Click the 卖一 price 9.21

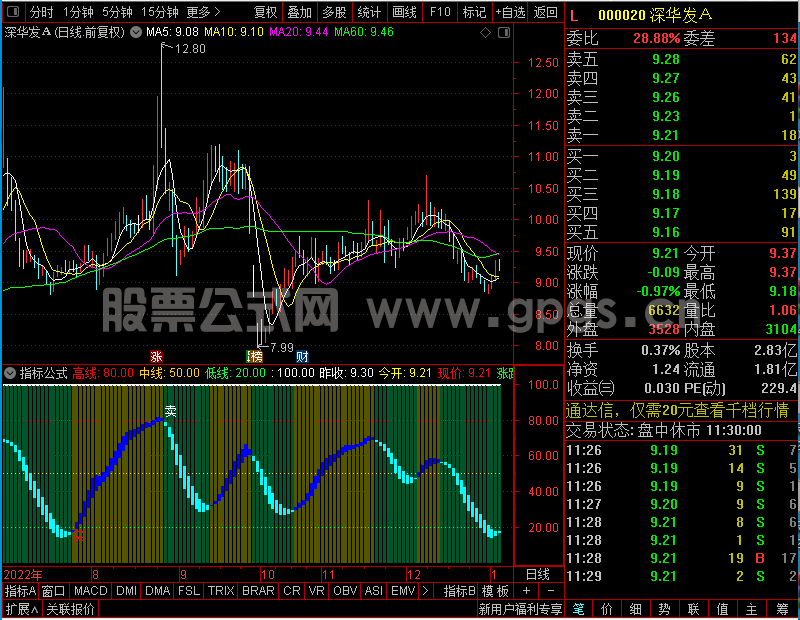tap(666, 135)
